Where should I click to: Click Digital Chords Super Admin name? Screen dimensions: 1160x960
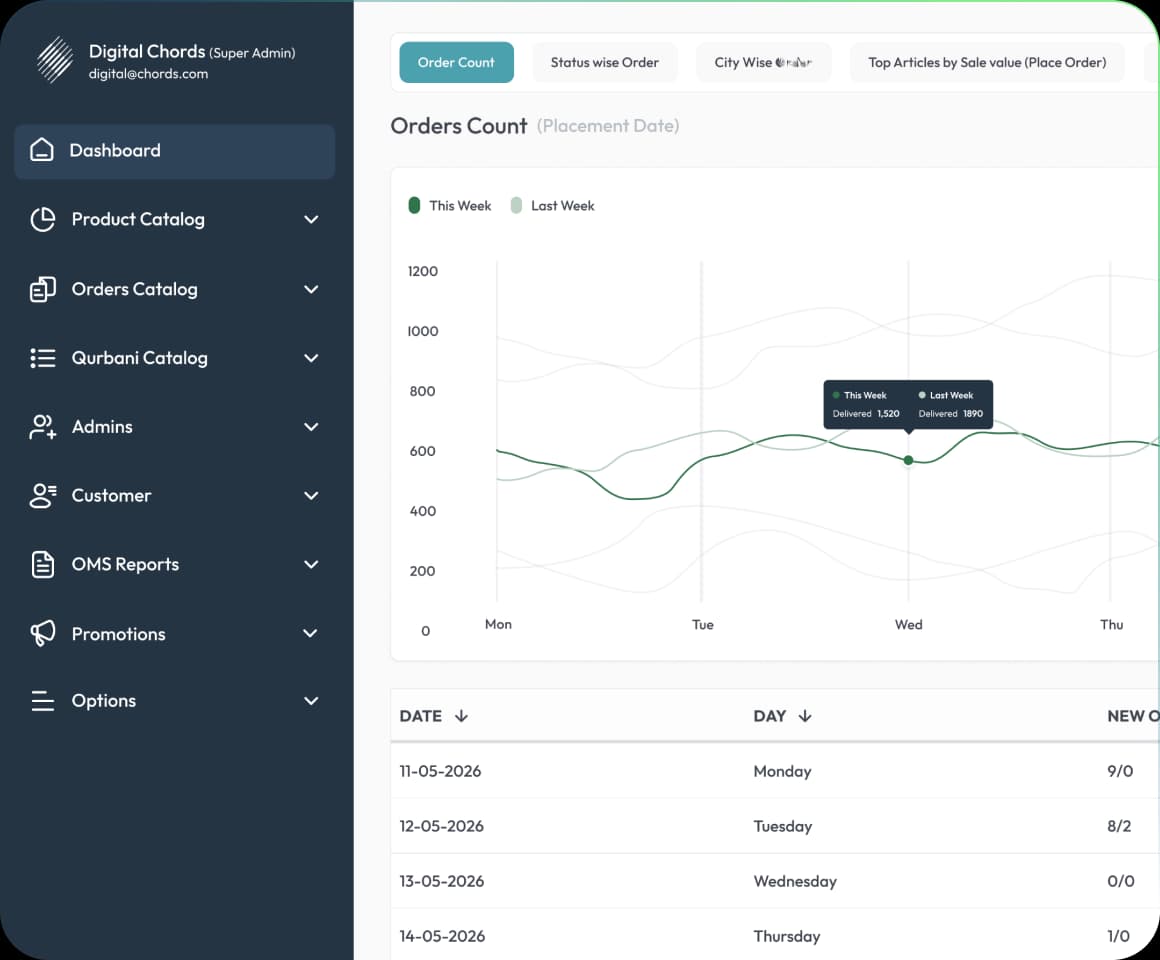[x=192, y=52]
